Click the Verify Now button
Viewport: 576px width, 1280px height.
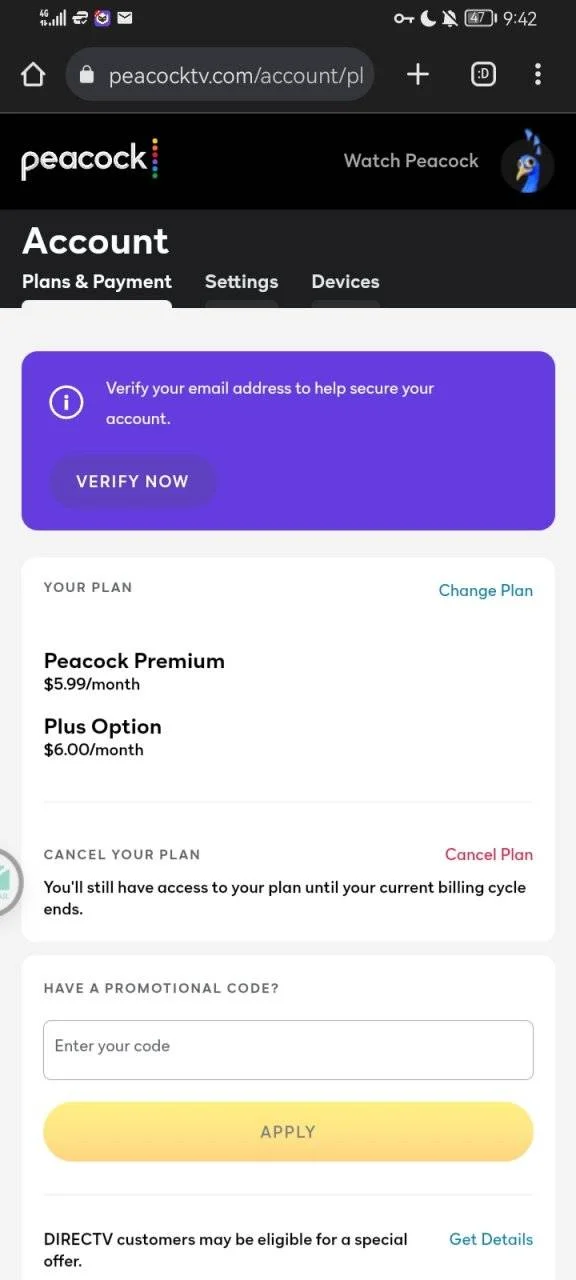pyautogui.click(x=132, y=481)
